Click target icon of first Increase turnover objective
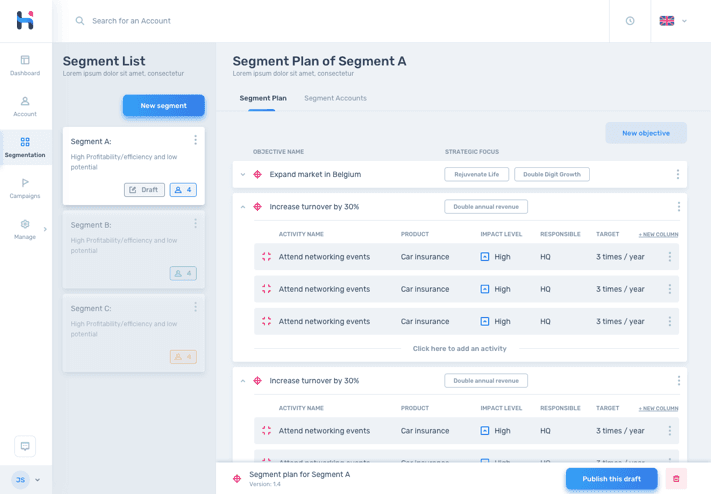This screenshot has height=494, width=711. (258, 207)
